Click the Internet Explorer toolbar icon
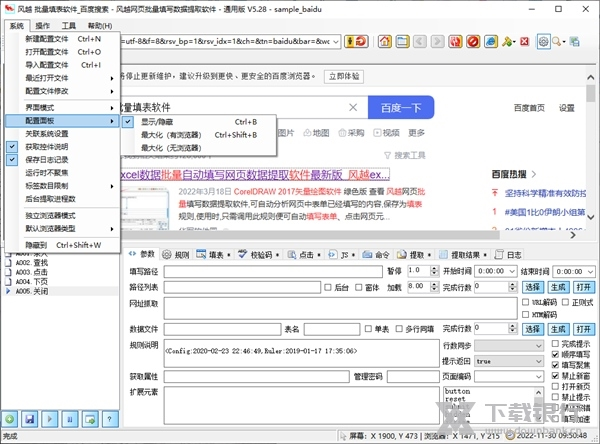Viewport: 600px width, 444px height. pyautogui.click(x=491, y=41)
